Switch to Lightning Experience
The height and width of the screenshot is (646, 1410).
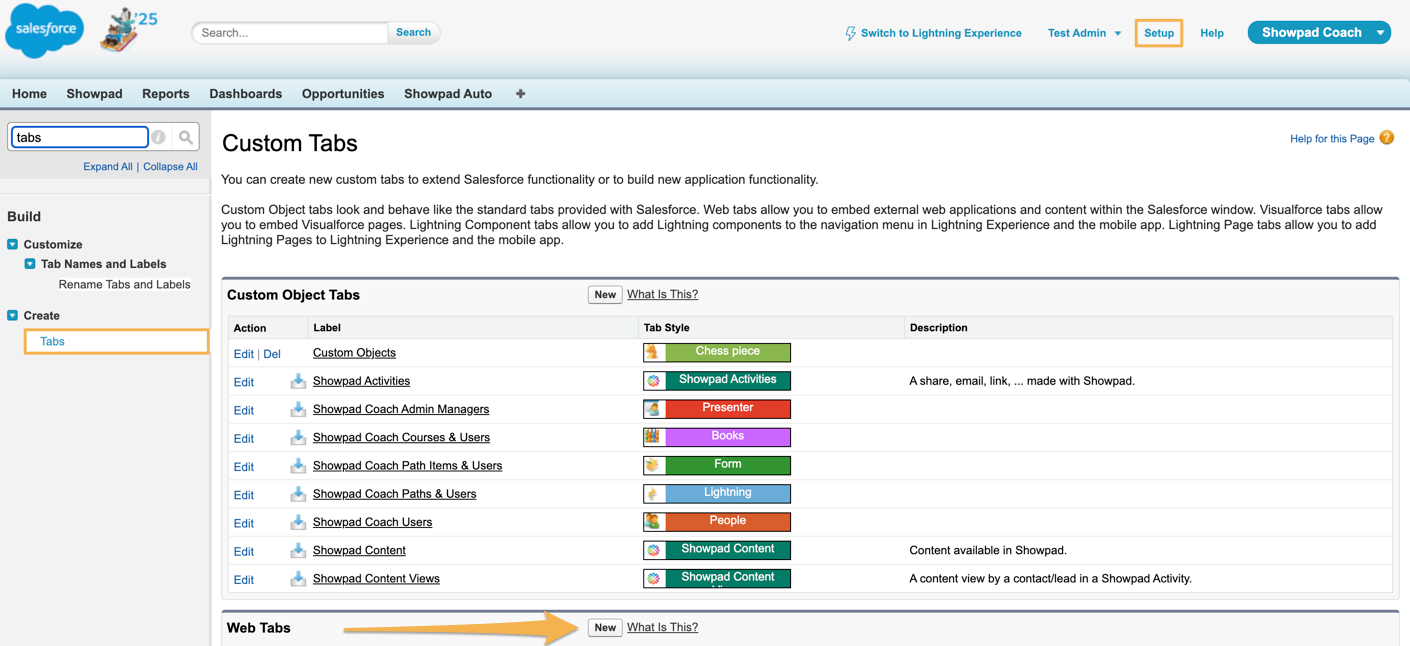pyautogui.click(x=933, y=33)
